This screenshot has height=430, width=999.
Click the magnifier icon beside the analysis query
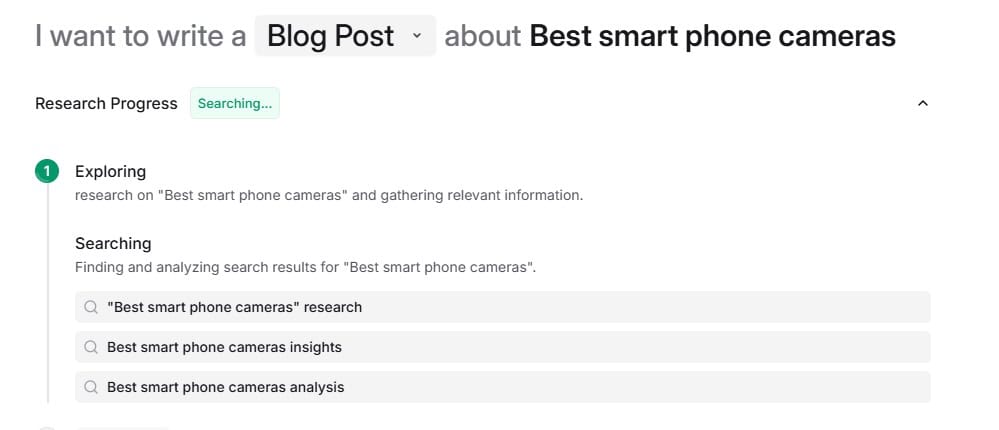(x=91, y=387)
